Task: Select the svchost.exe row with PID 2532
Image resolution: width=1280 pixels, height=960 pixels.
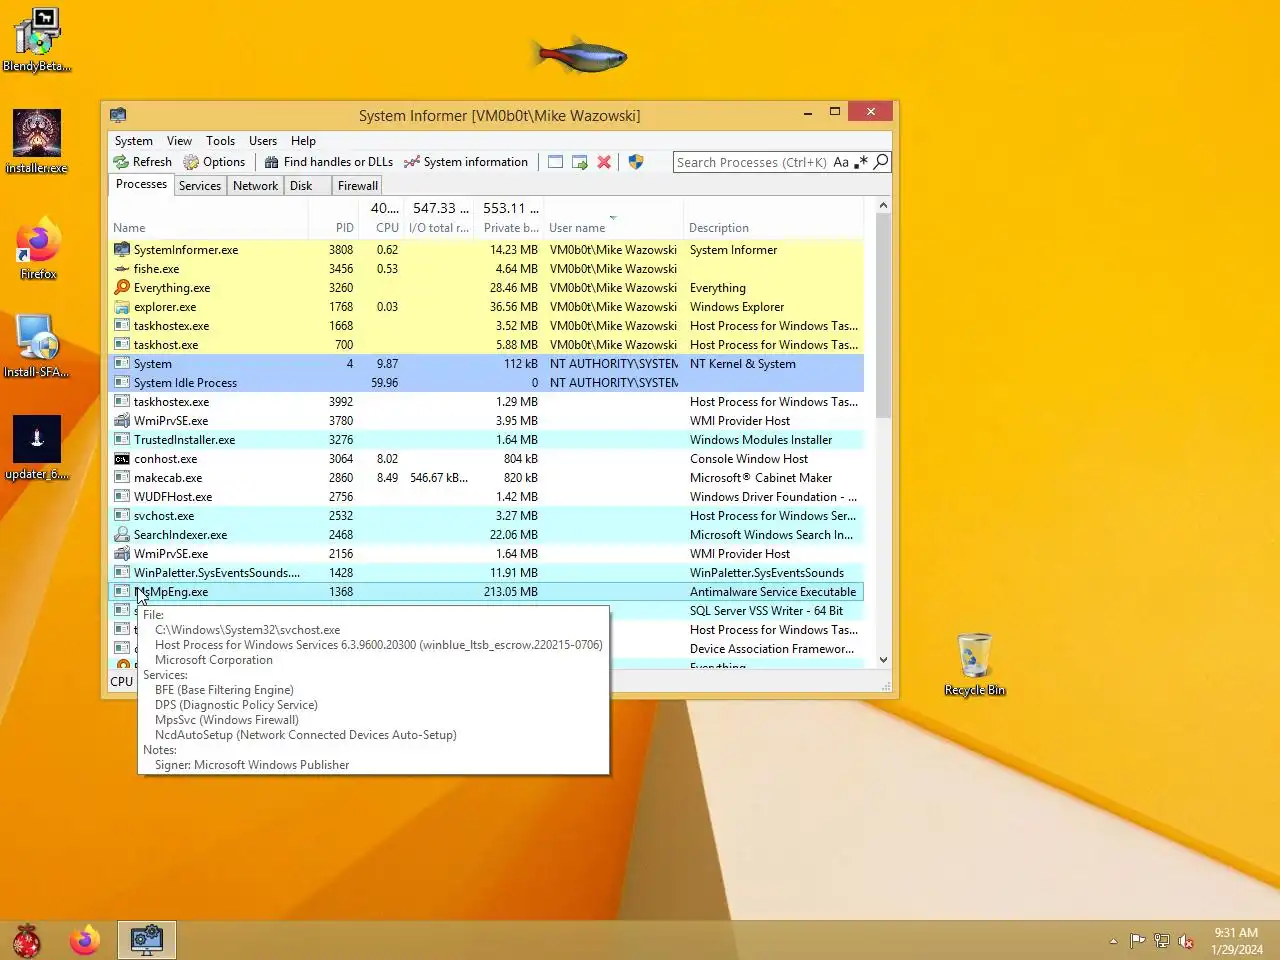Action: [x=486, y=516]
